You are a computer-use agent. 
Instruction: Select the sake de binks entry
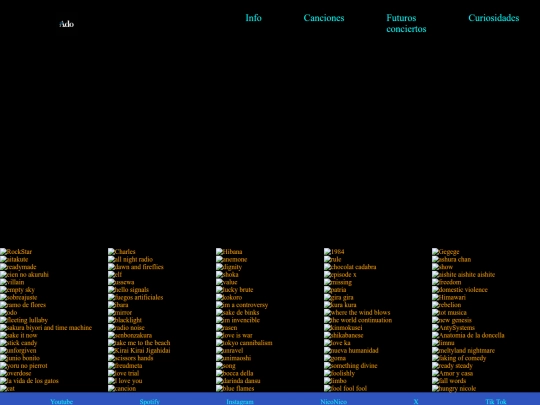coord(238,312)
